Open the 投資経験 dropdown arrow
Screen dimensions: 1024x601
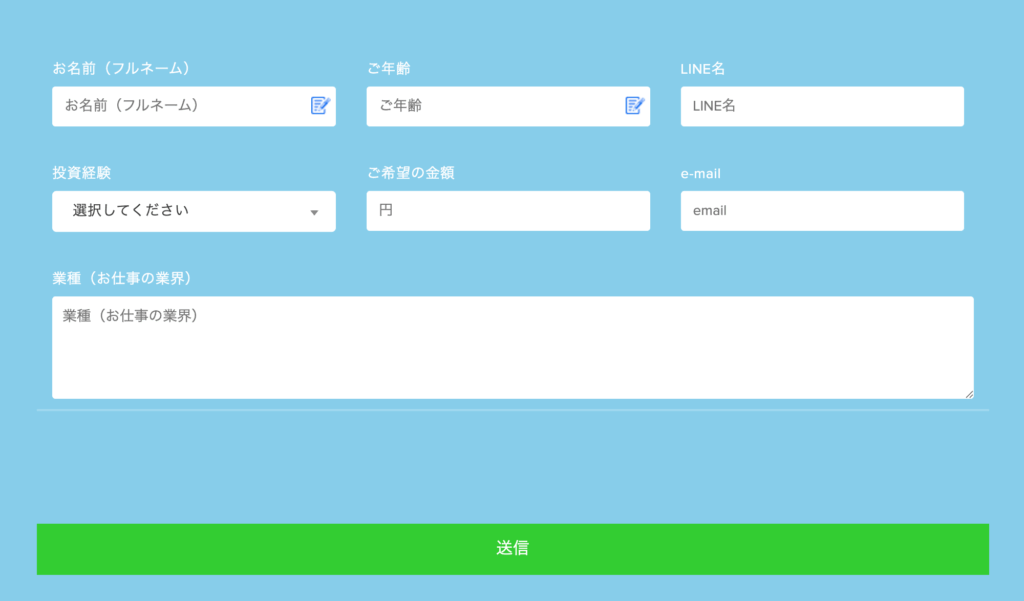(314, 212)
